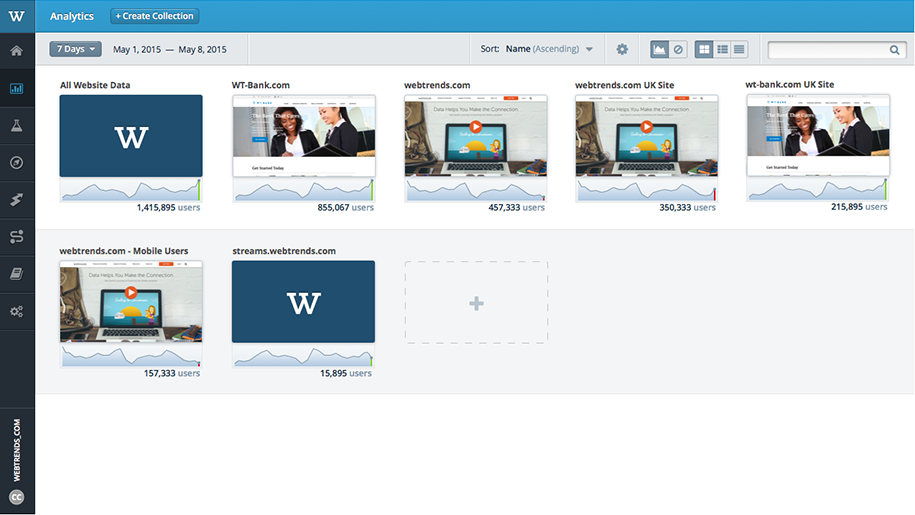Open the webtrends.com thumbnail
The height and width of the screenshot is (515, 915).
pos(476,136)
